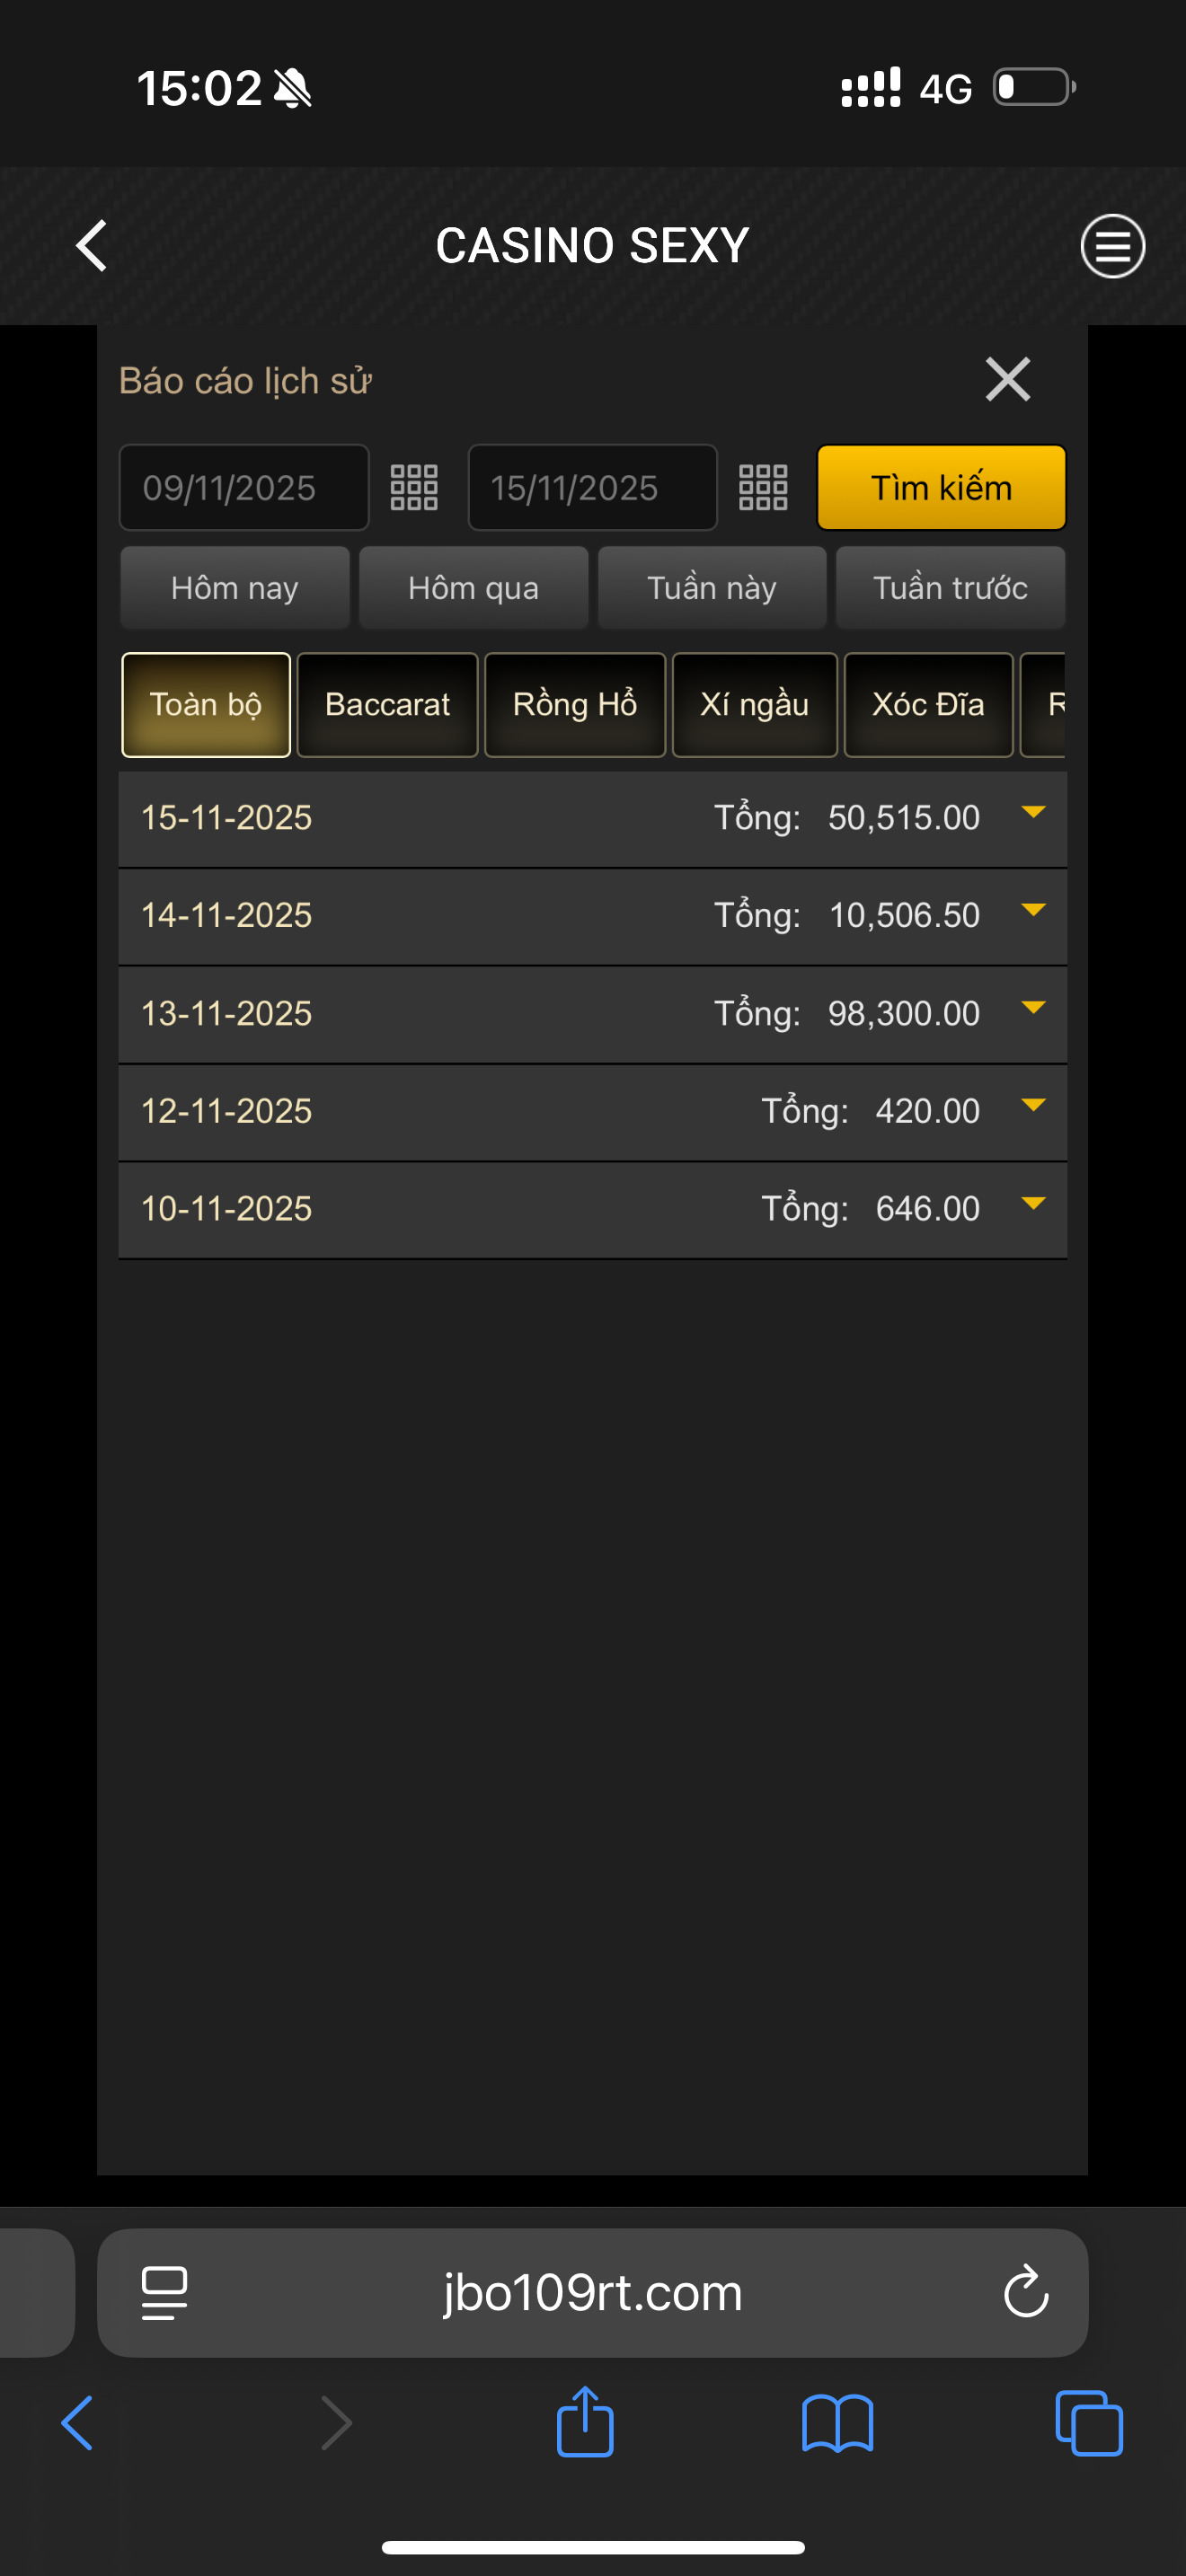Open Safari bookmarks icon
Screen dimensions: 1186x2576
(837, 2423)
